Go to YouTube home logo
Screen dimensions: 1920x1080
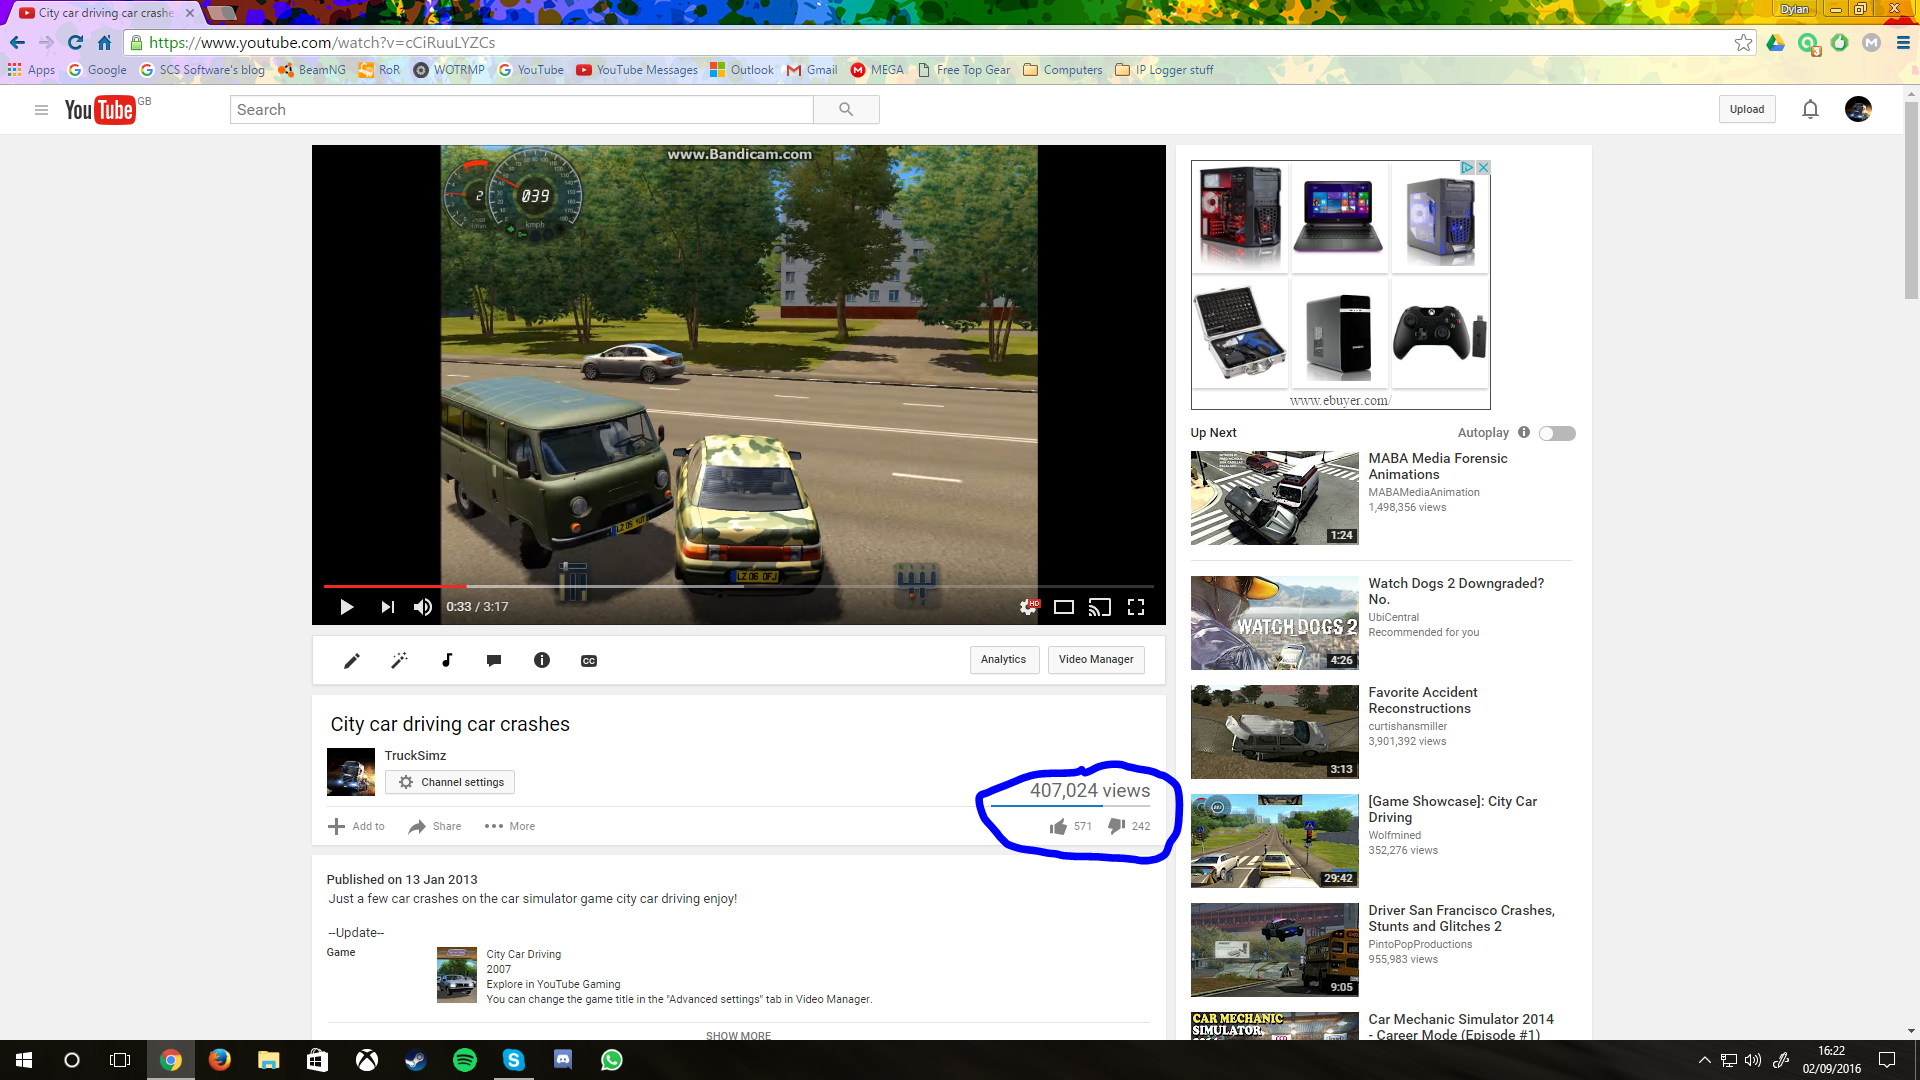100,110
